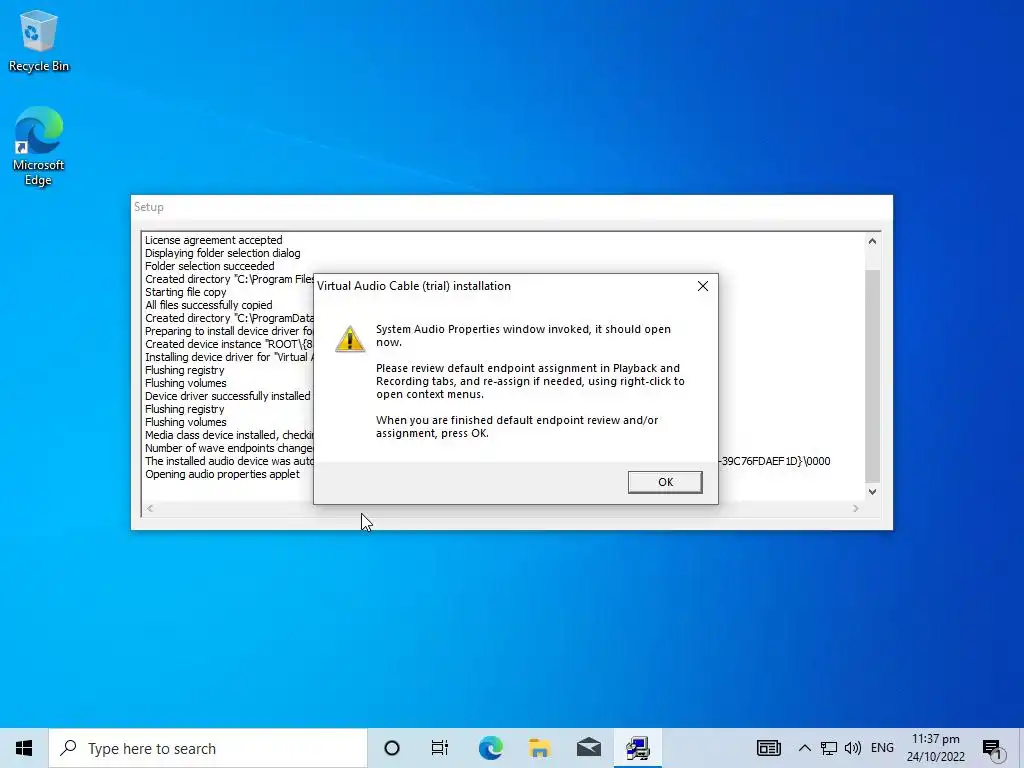The width and height of the screenshot is (1024, 768).
Task: Open the Windows Start menu
Action: (x=24, y=748)
